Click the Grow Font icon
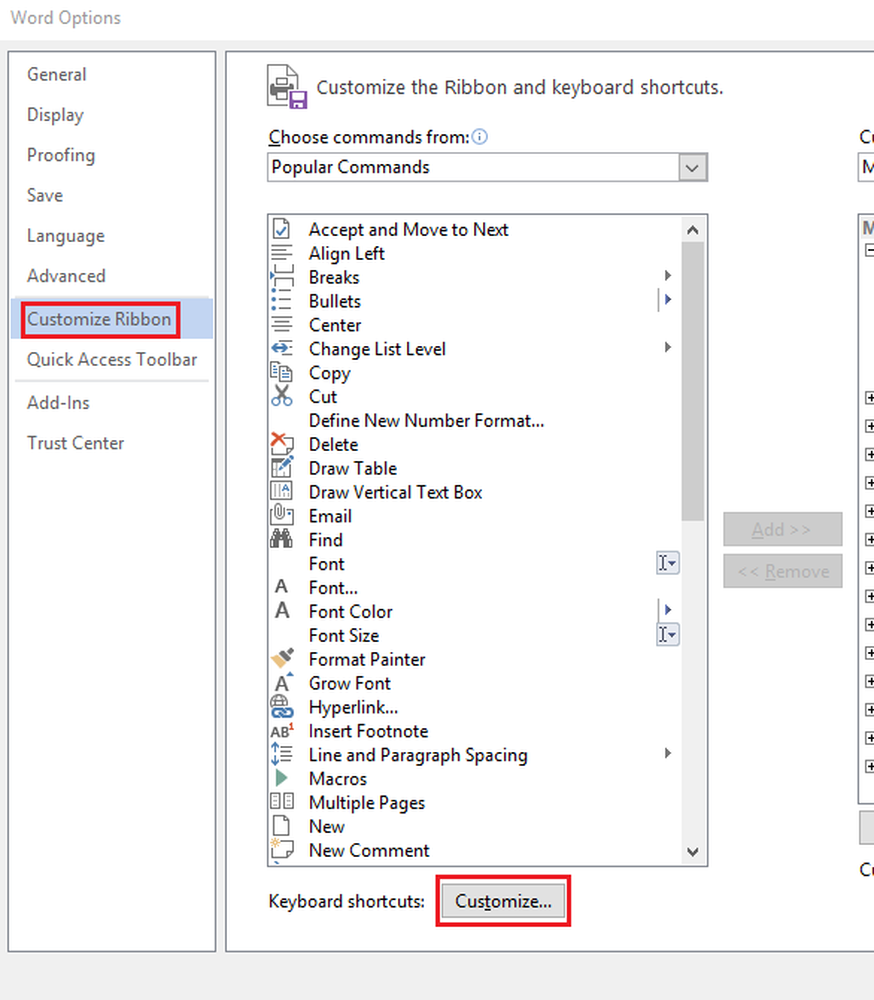874x1000 pixels. click(282, 683)
